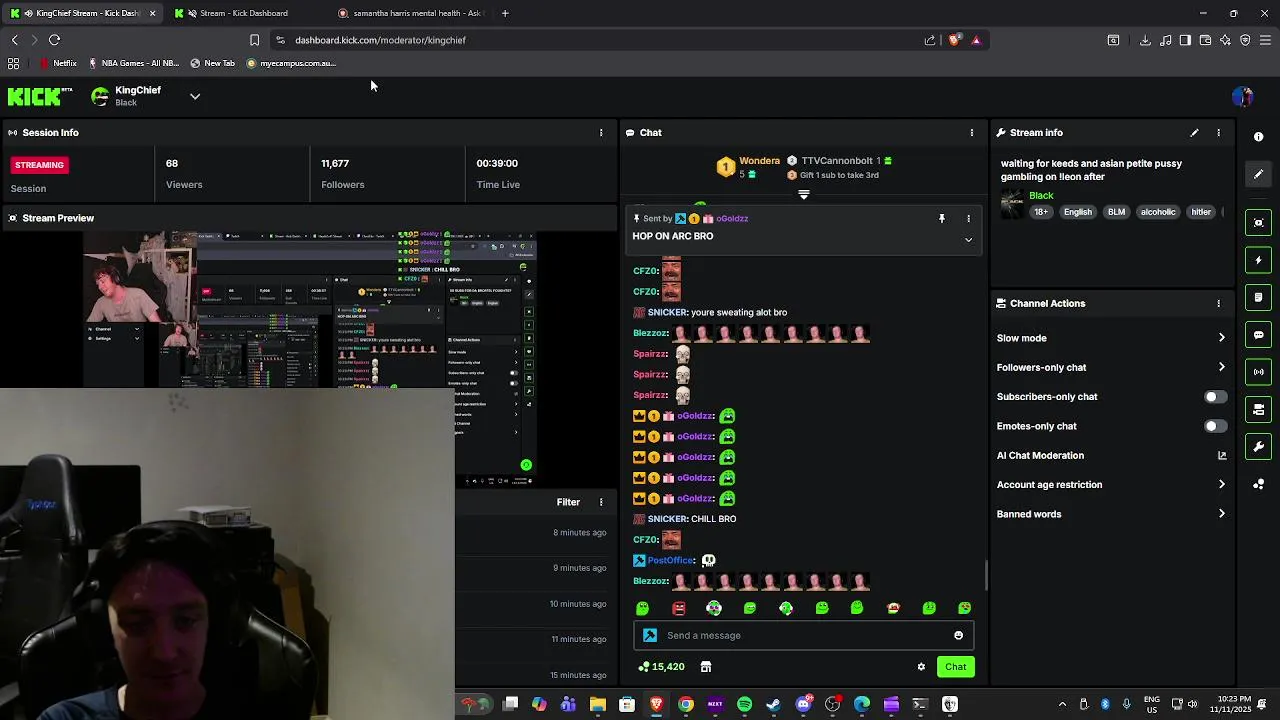
Task: Open the activity feed three-dot menu
Action: coord(601,502)
